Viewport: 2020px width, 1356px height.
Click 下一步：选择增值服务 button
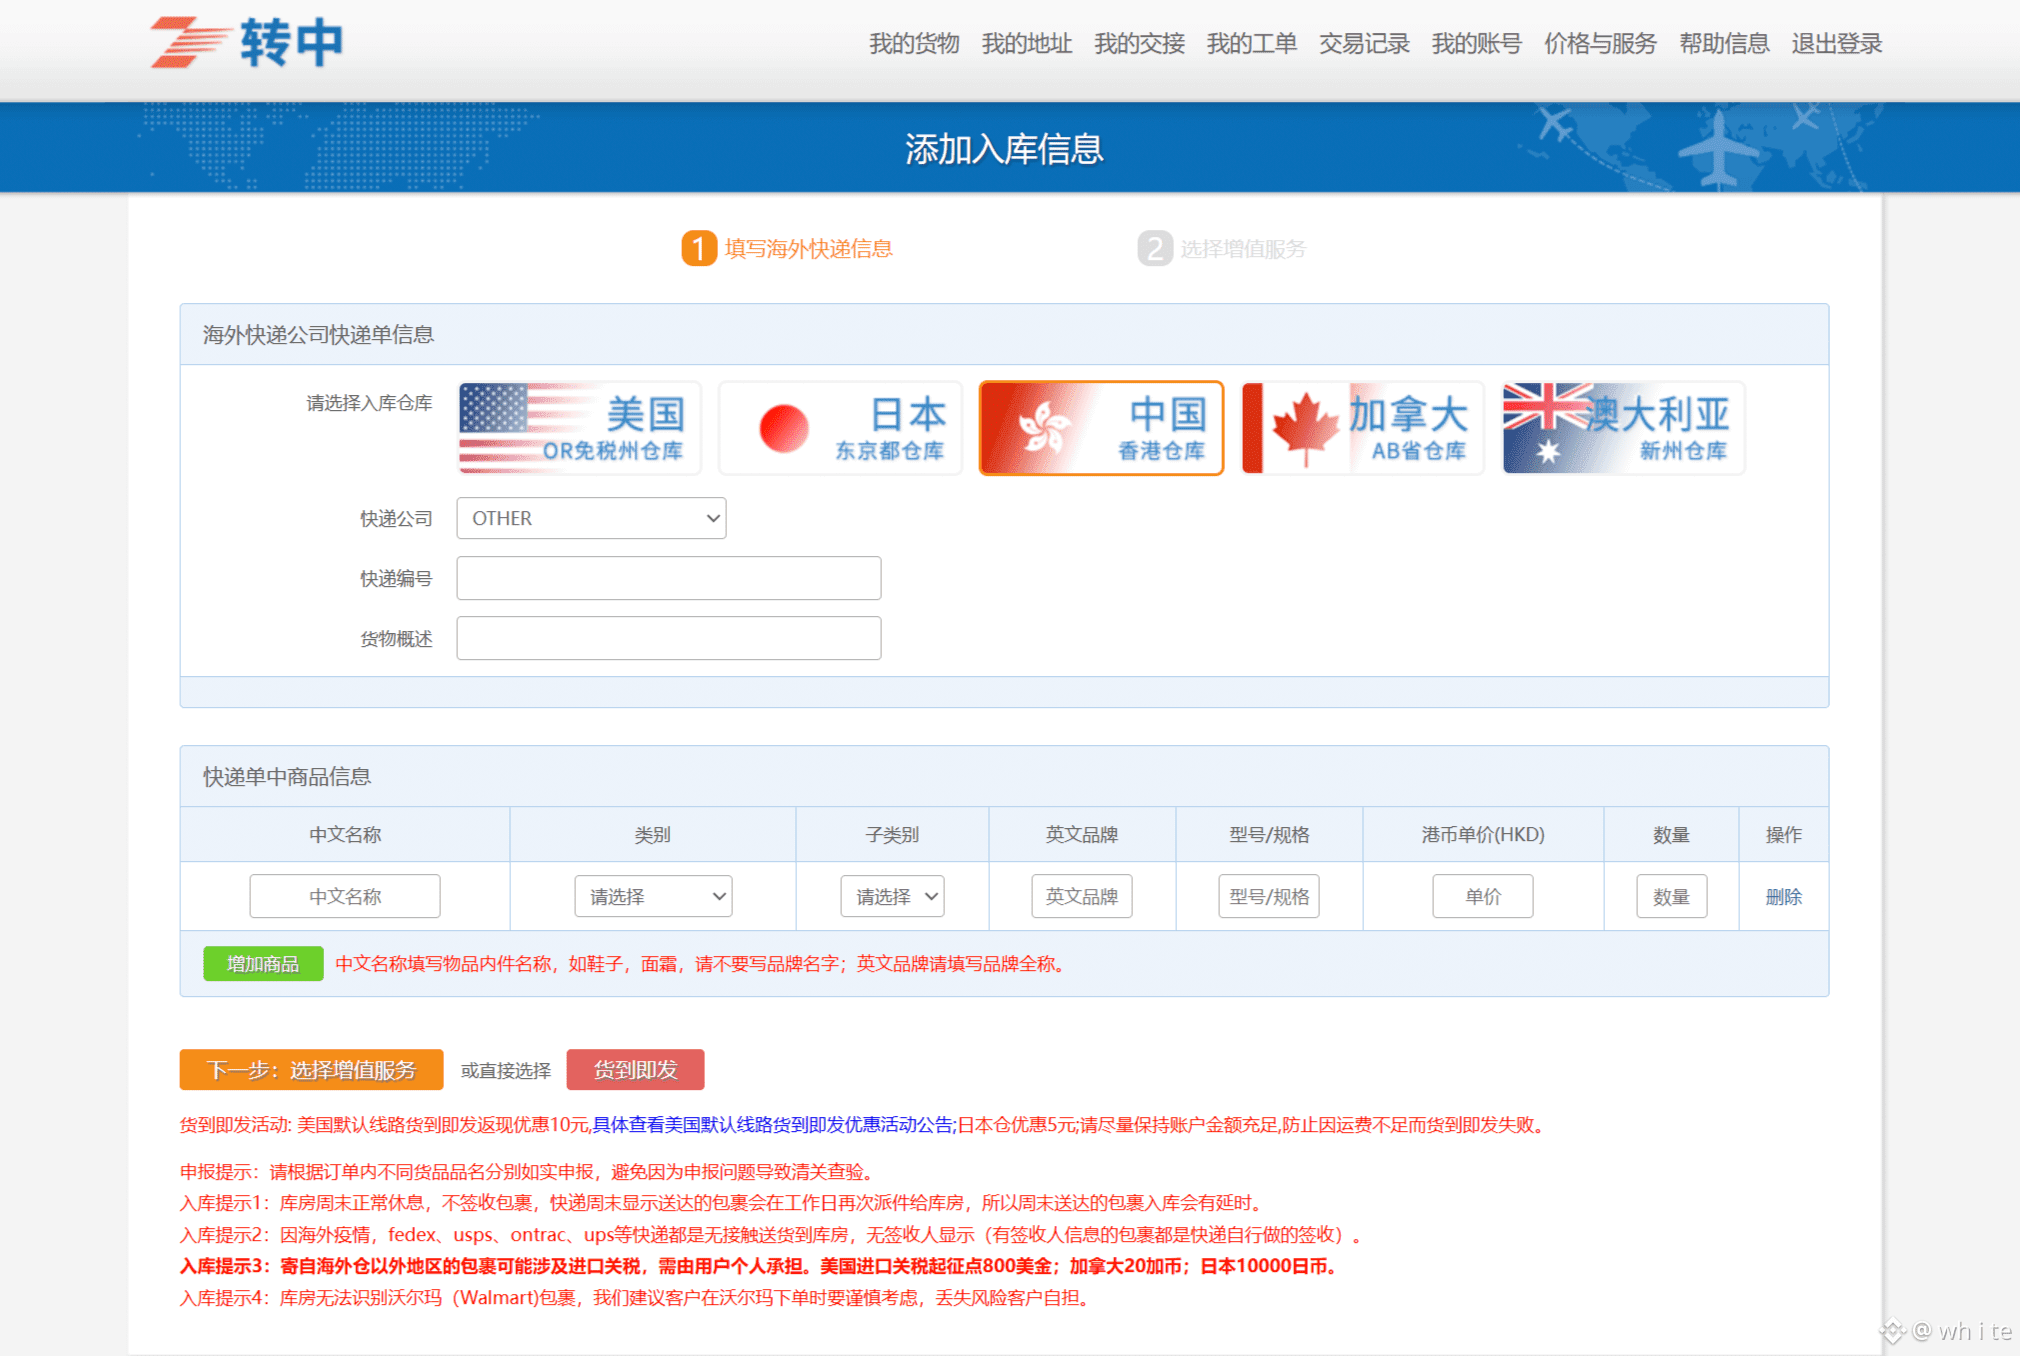click(x=311, y=1070)
